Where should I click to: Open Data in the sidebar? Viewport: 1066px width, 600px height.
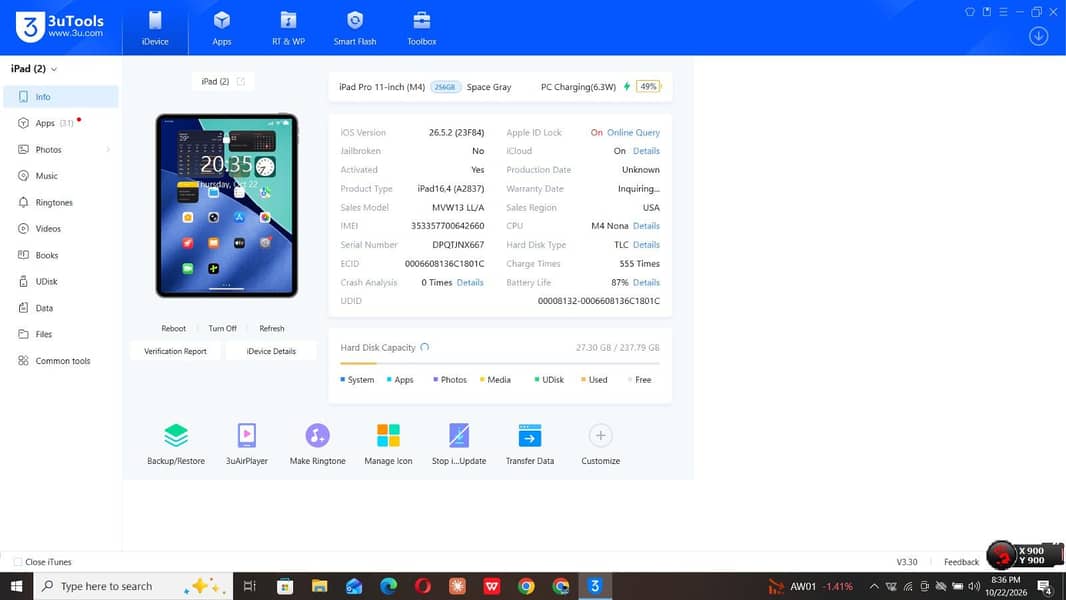click(61, 308)
